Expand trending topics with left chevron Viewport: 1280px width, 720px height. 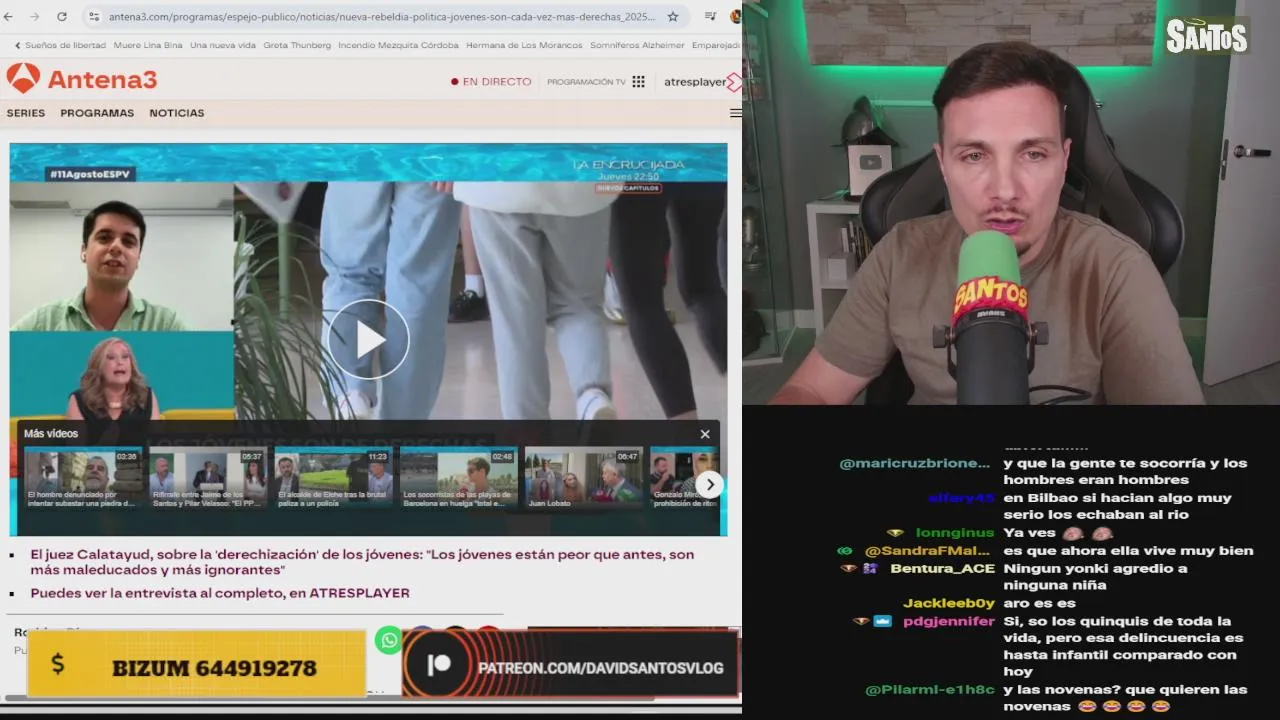point(17,45)
